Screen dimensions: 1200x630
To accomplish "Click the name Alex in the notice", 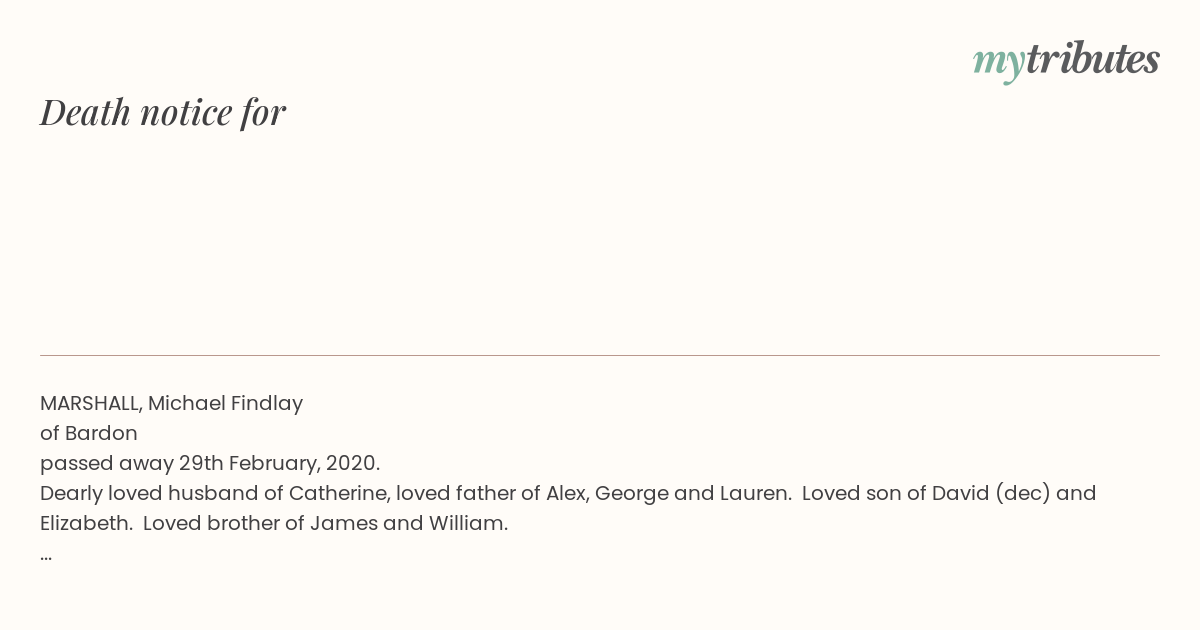I will [565, 493].
